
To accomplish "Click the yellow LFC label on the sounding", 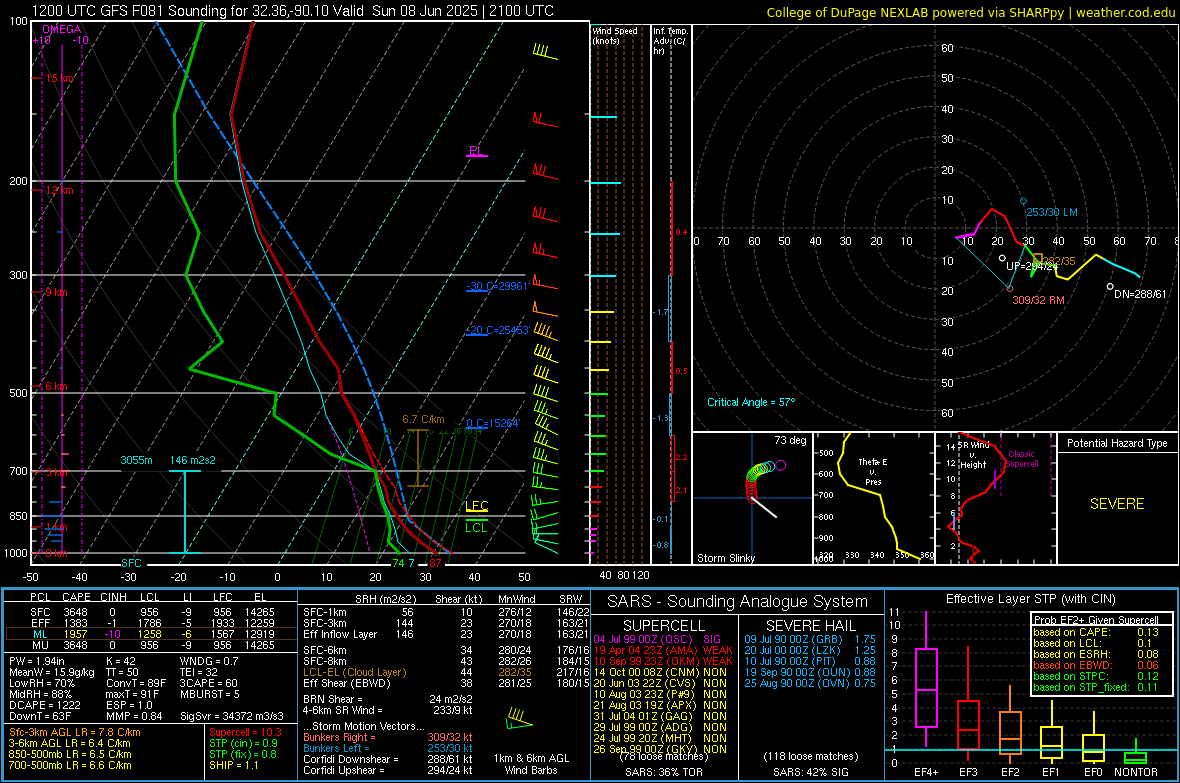I will (476, 506).
